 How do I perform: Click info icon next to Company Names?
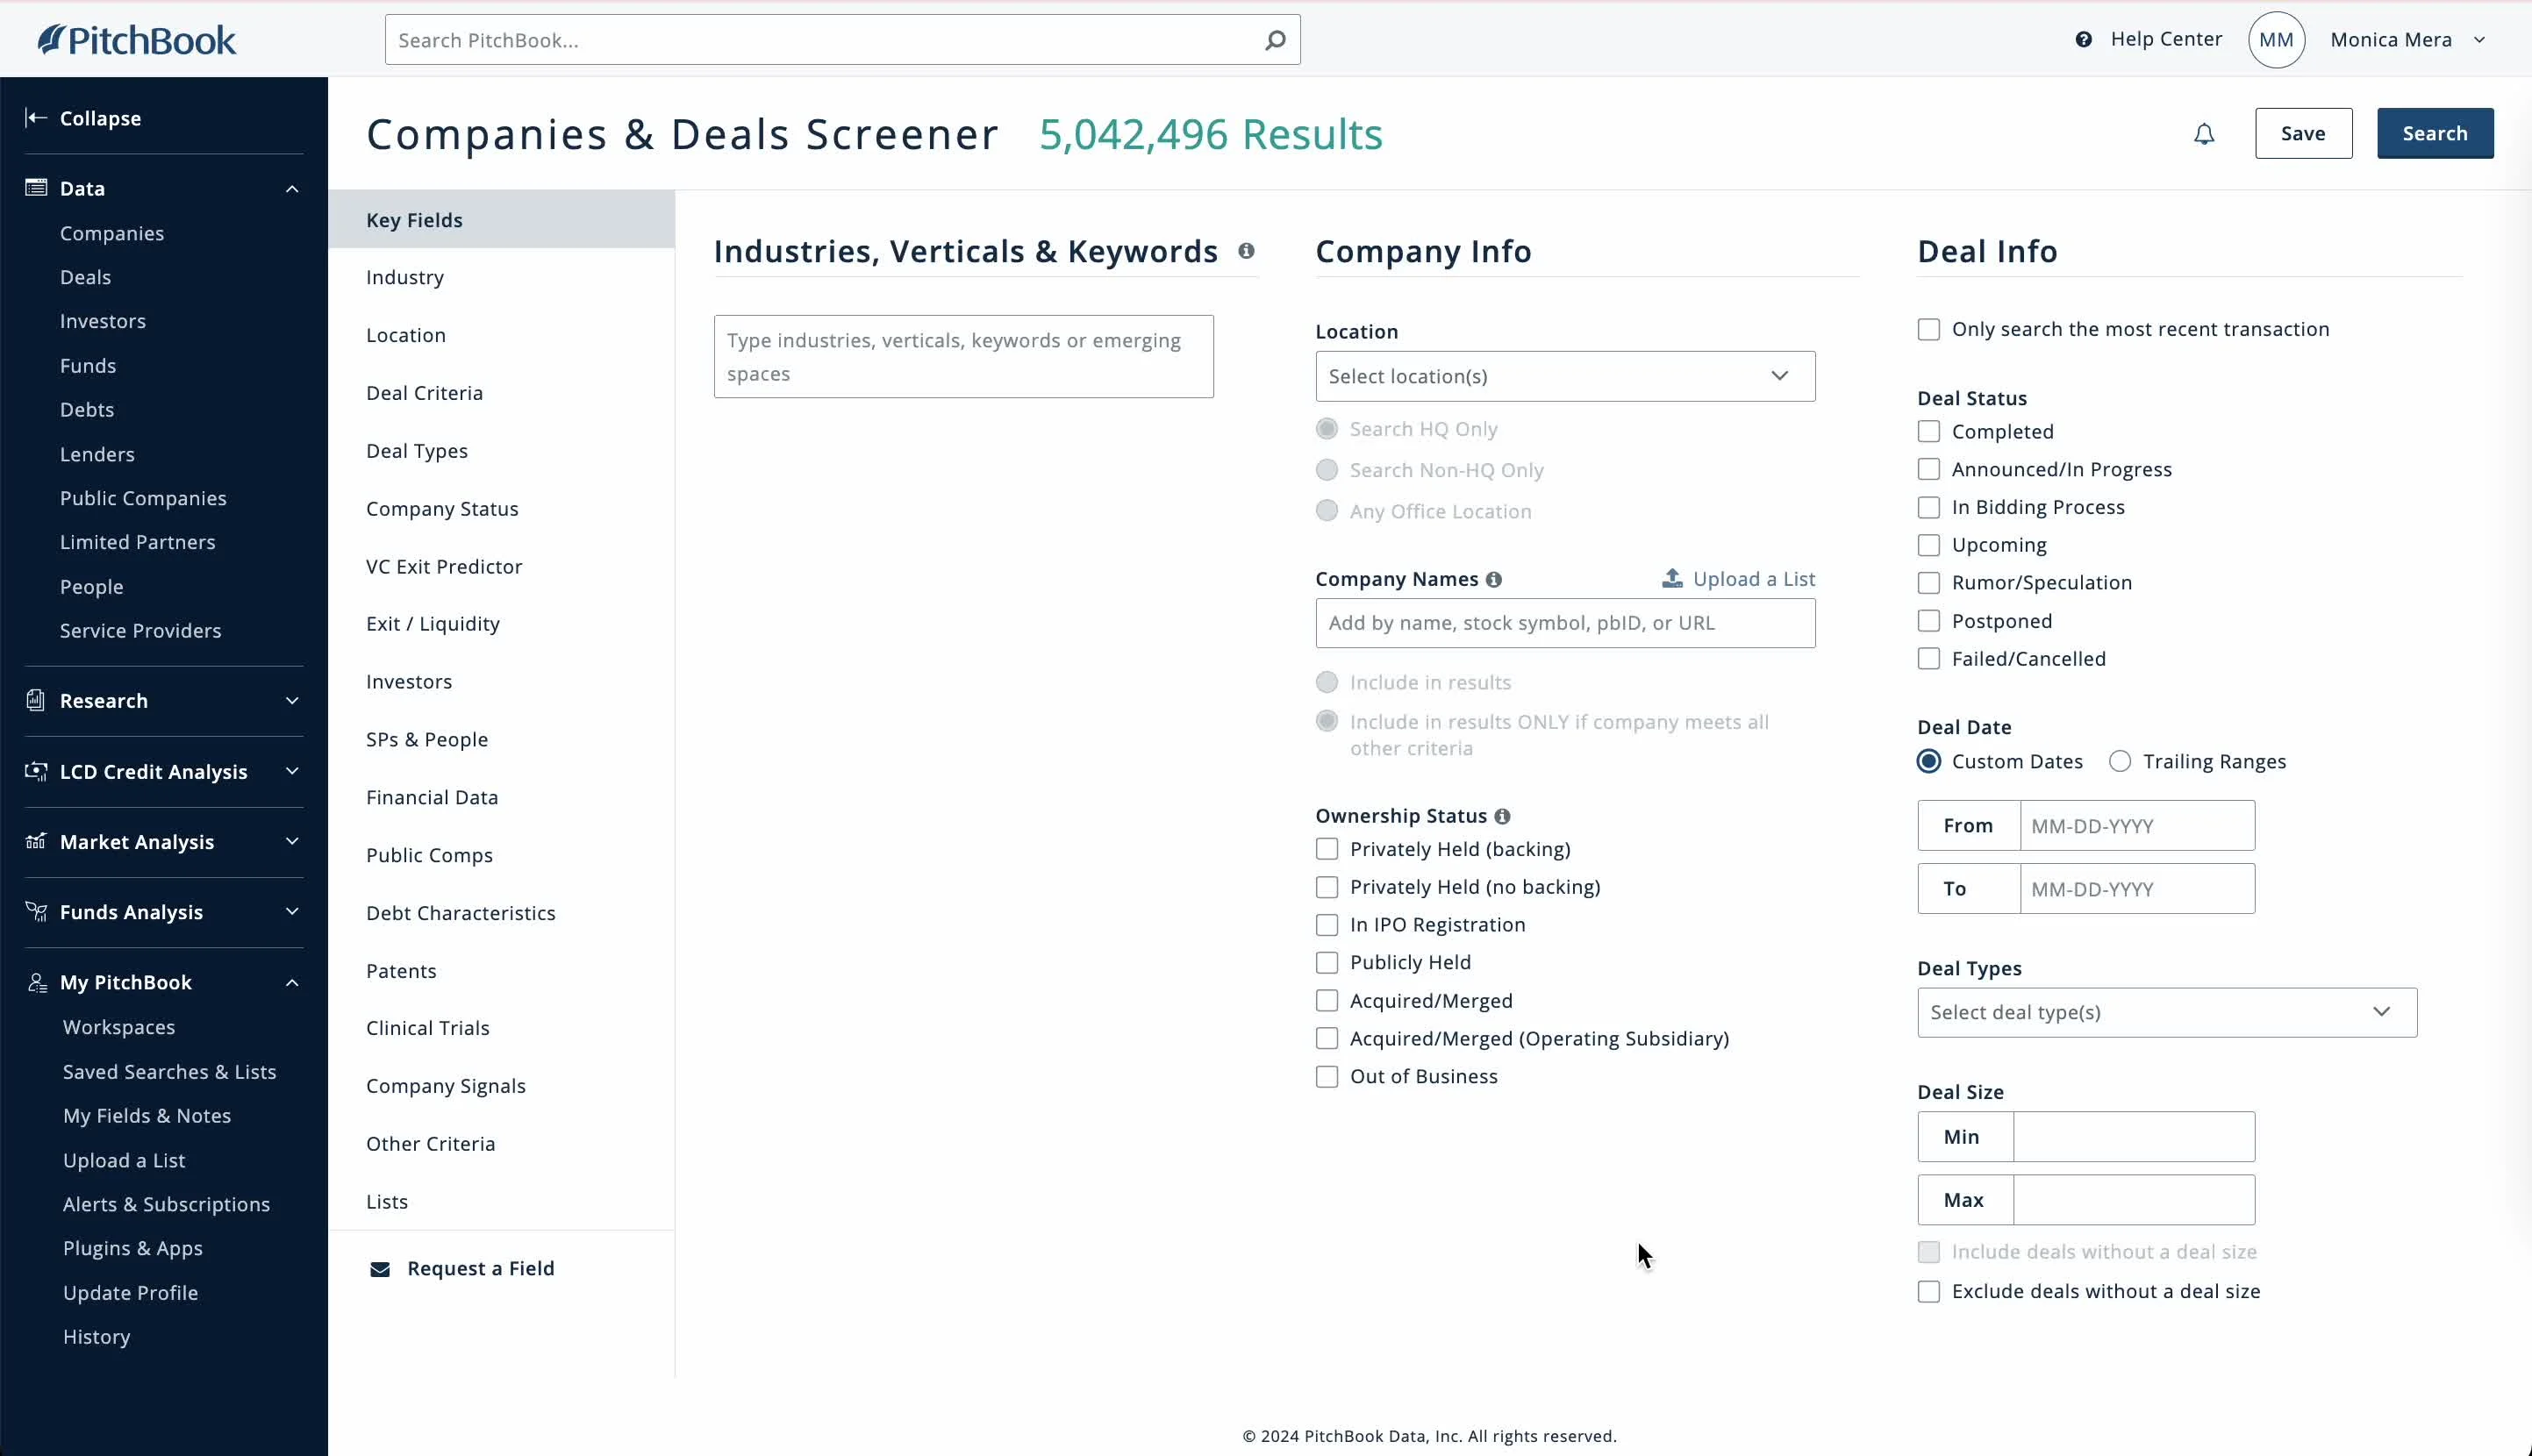[1494, 580]
